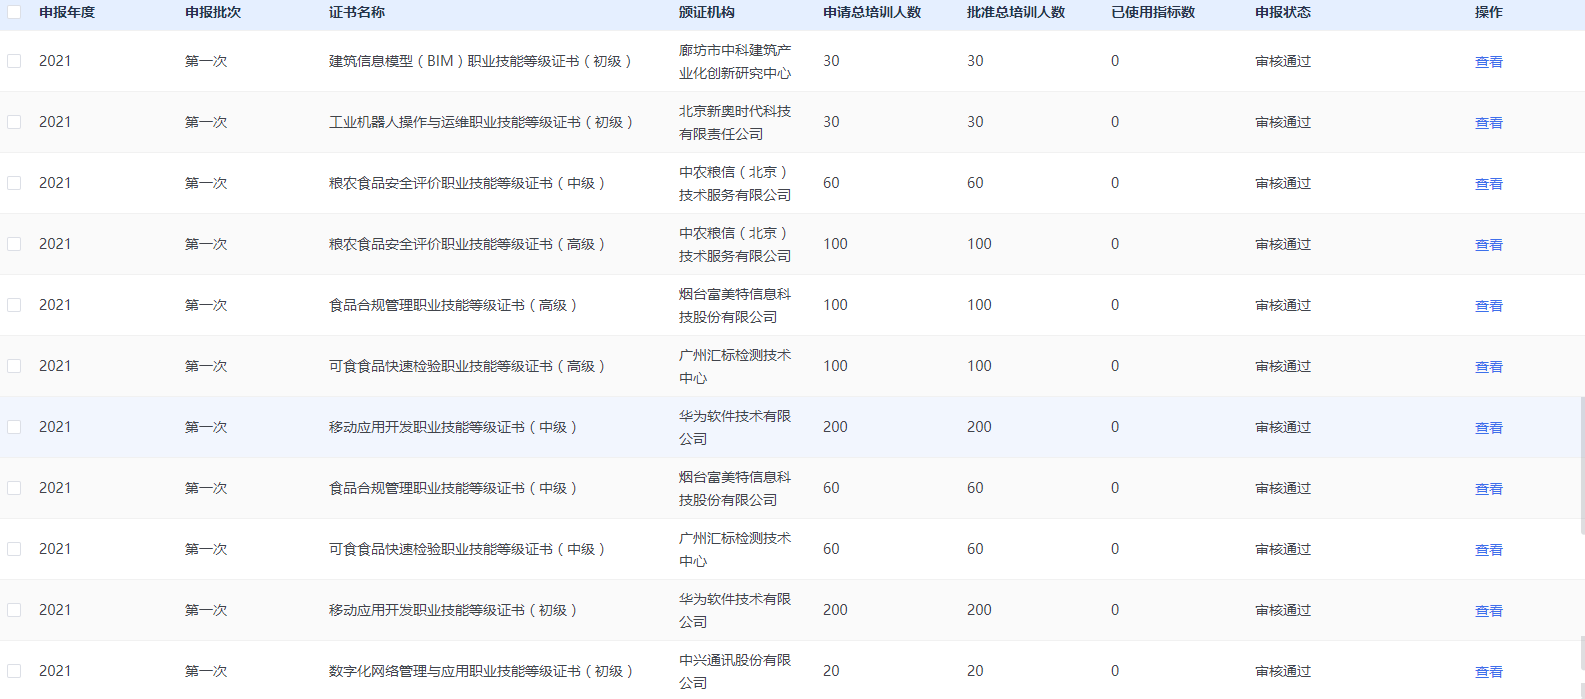Click the 已使用指标数 column header
The image size is (1585, 699).
[x=1153, y=12]
